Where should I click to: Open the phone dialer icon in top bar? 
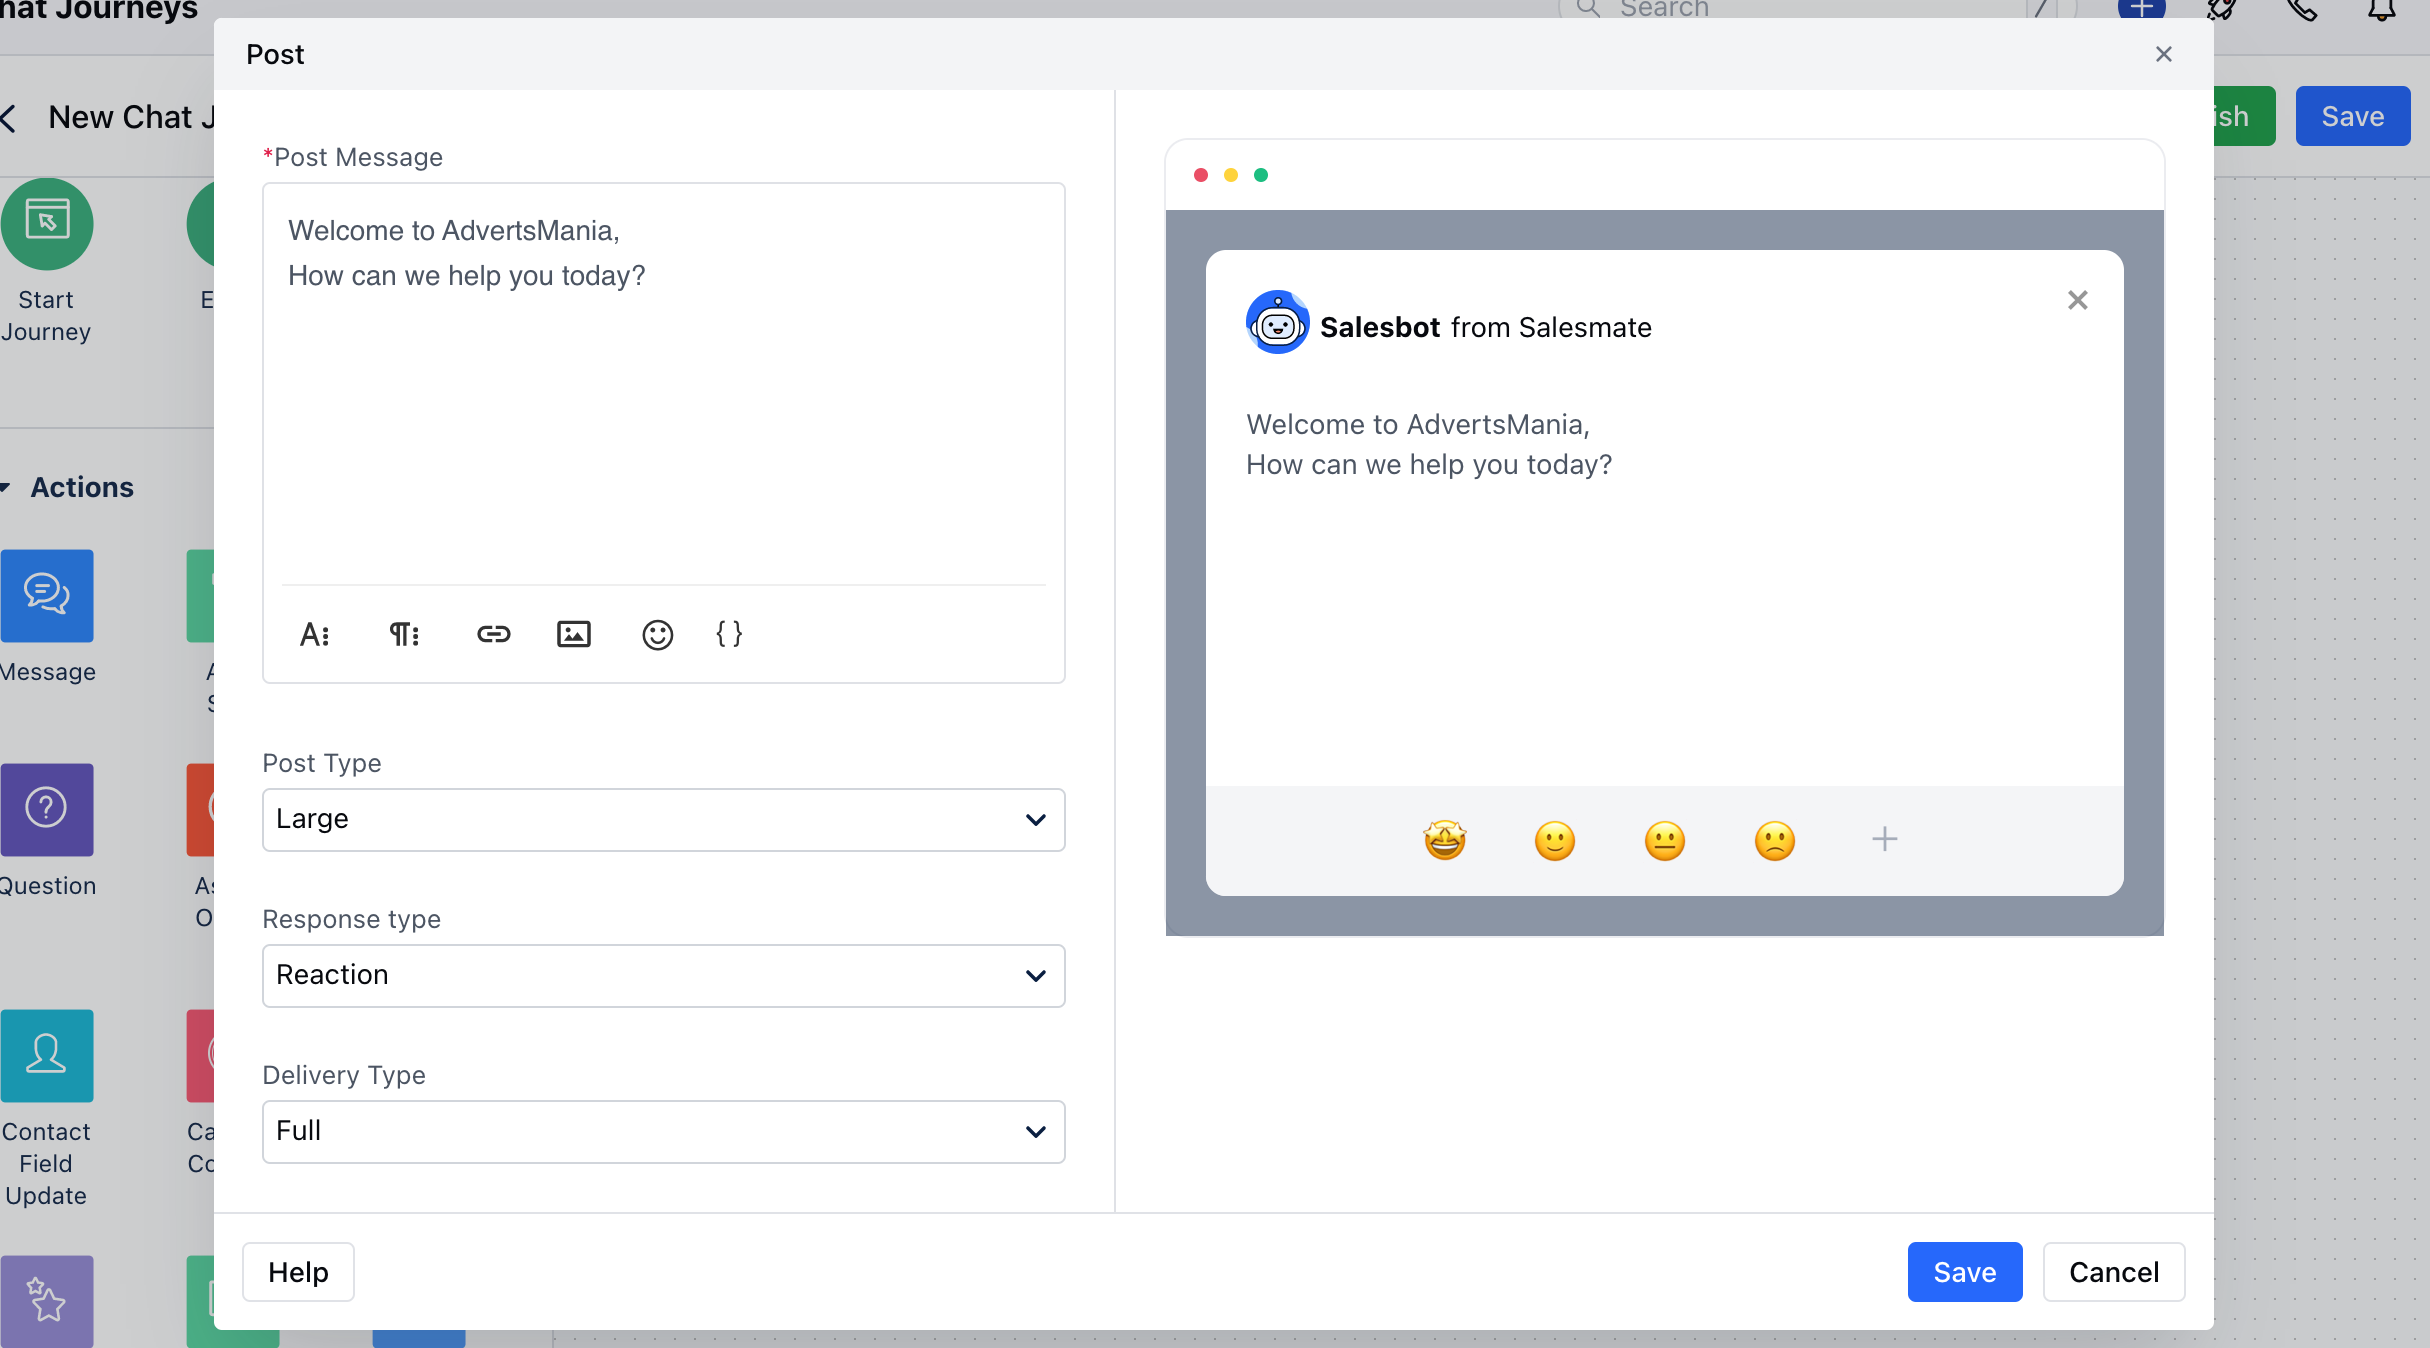click(x=2301, y=9)
